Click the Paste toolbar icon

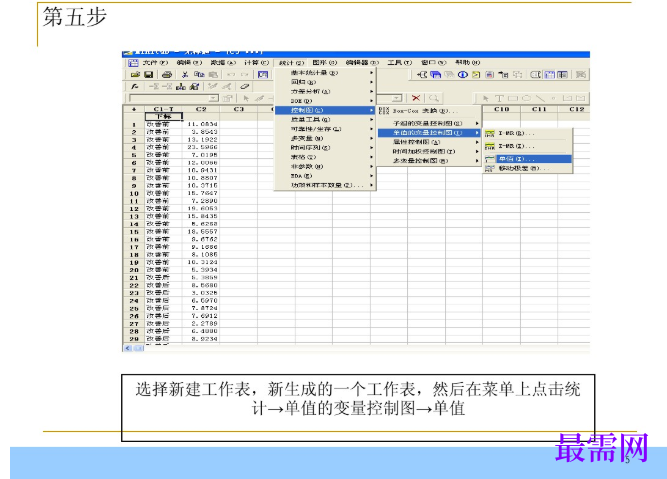click(x=213, y=74)
